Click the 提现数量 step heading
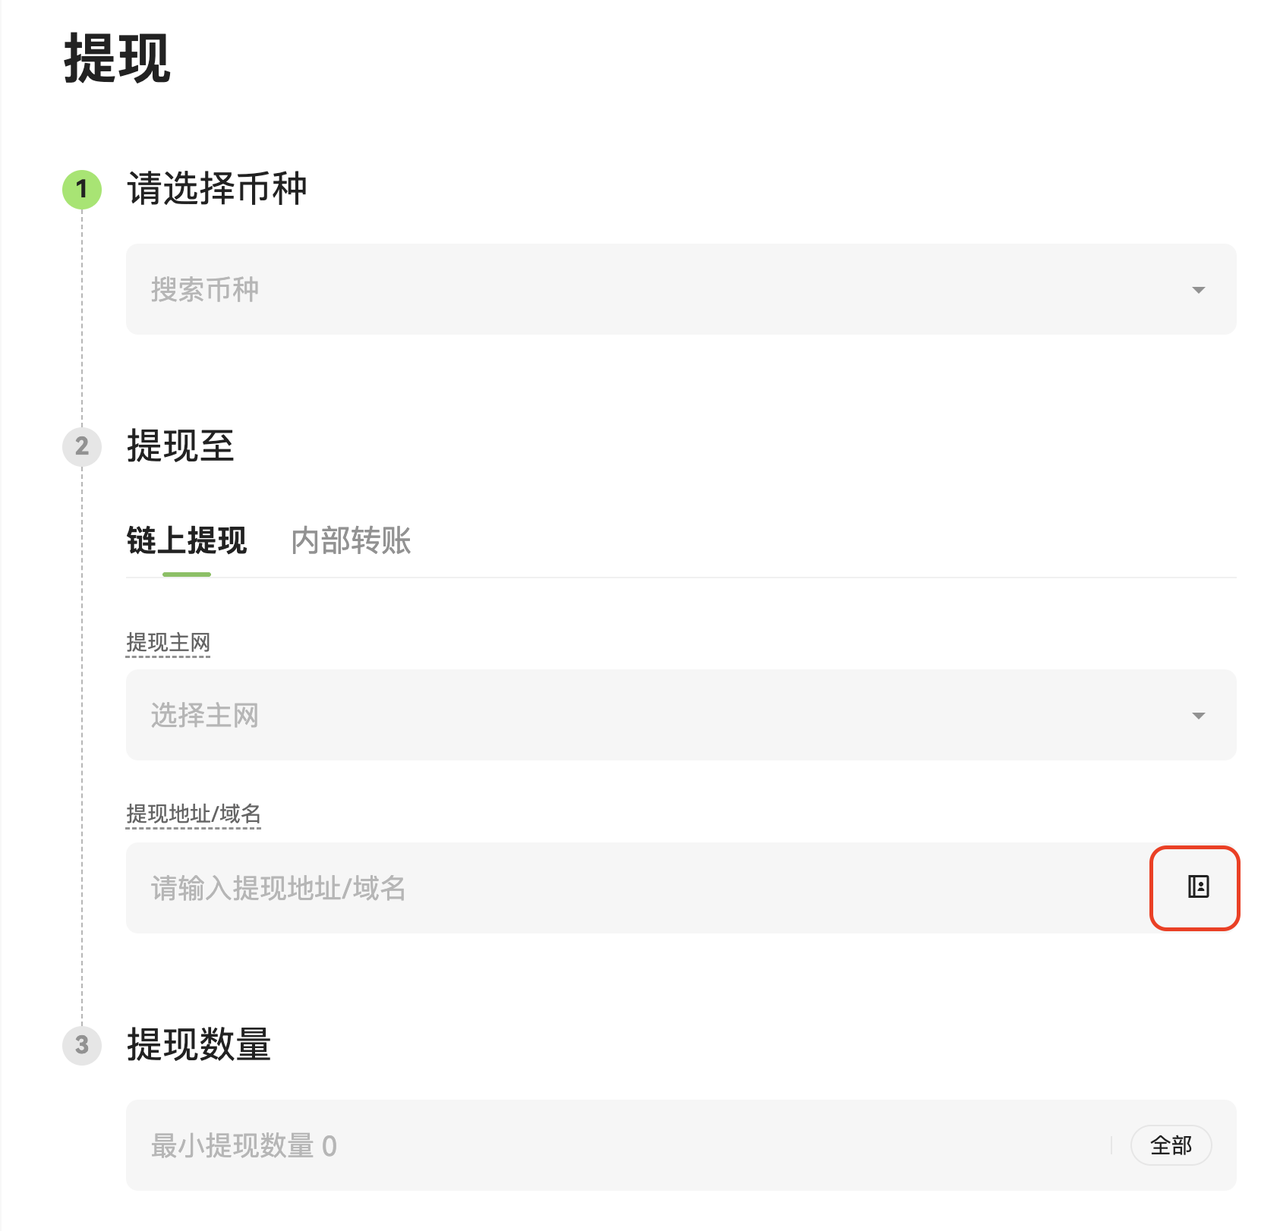The image size is (1280, 1231). [199, 1045]
